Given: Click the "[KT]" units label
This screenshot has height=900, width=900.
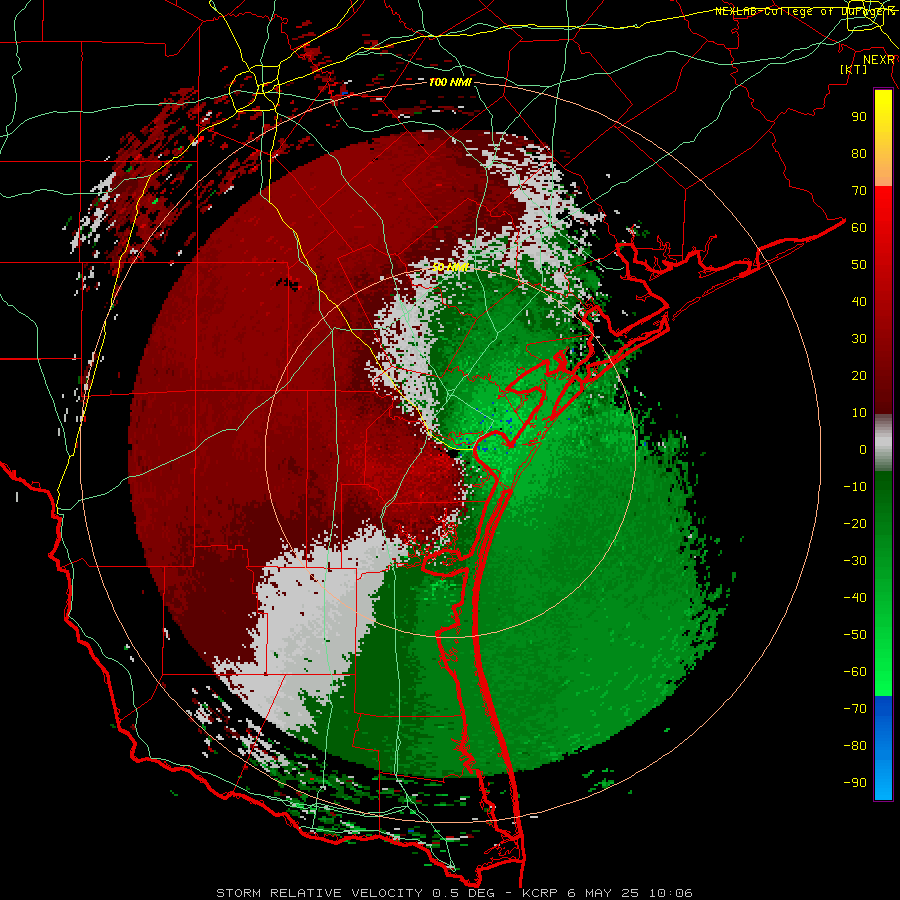Looking at the screenshot, I should [x=854, y=69].
